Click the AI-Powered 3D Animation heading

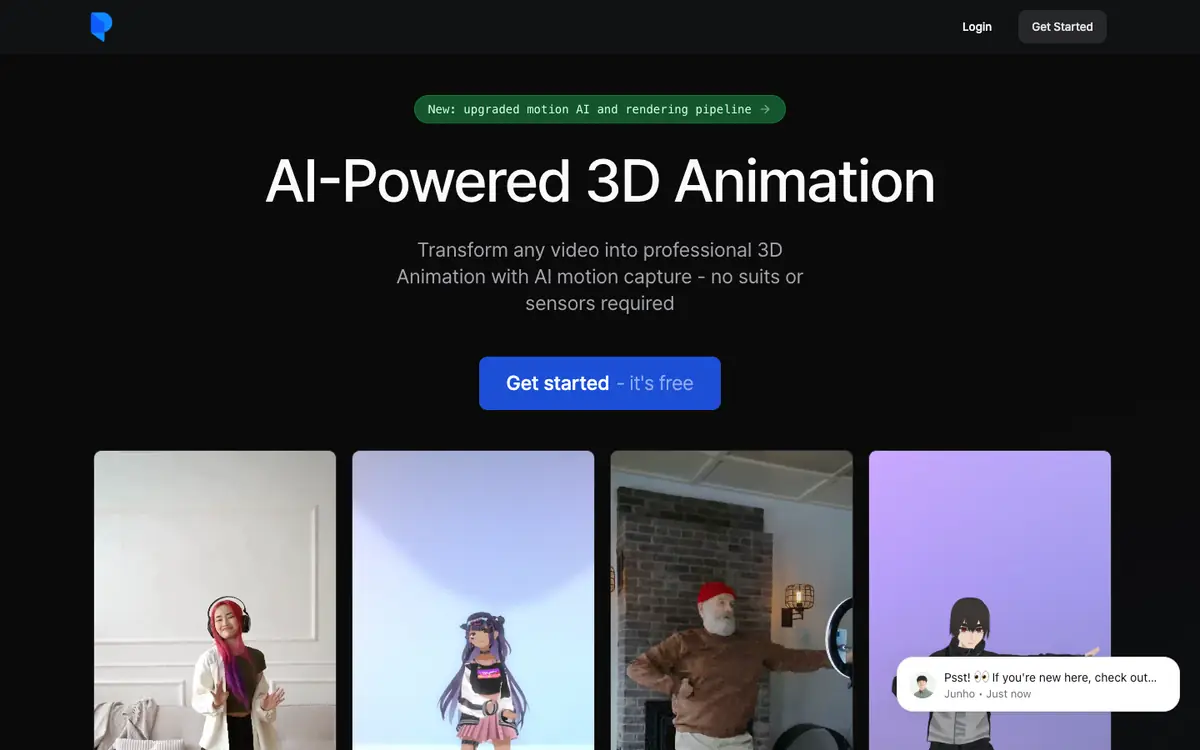pos(600,181)
